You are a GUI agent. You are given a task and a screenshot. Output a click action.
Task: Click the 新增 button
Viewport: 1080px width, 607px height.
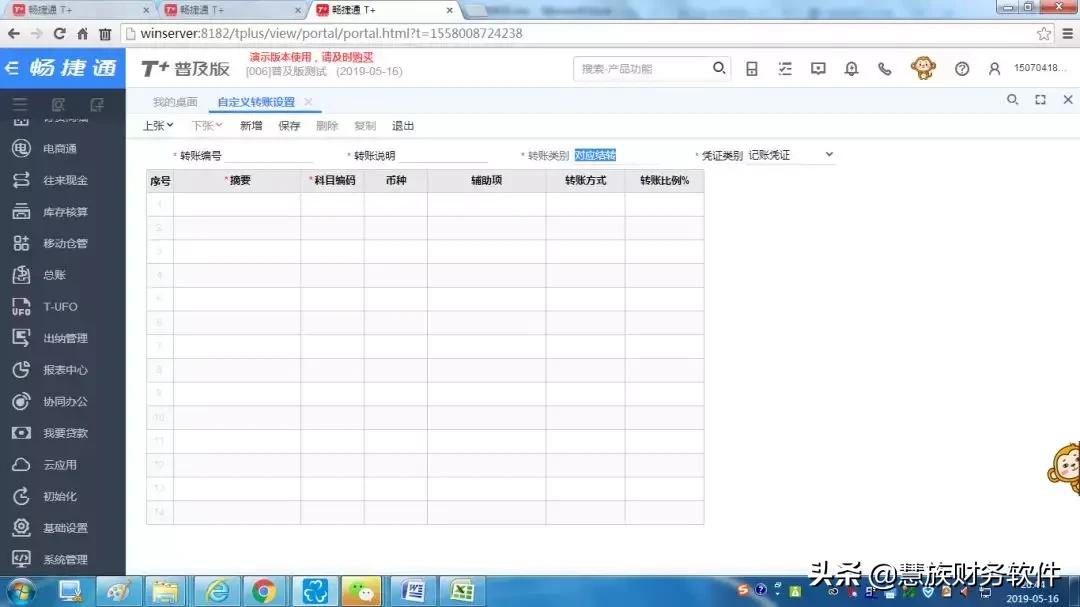[251, 125]
